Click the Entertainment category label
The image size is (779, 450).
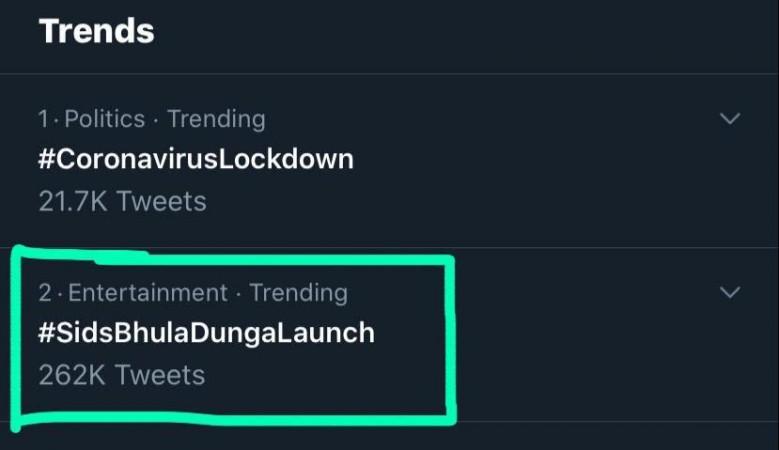pos(148,293)
